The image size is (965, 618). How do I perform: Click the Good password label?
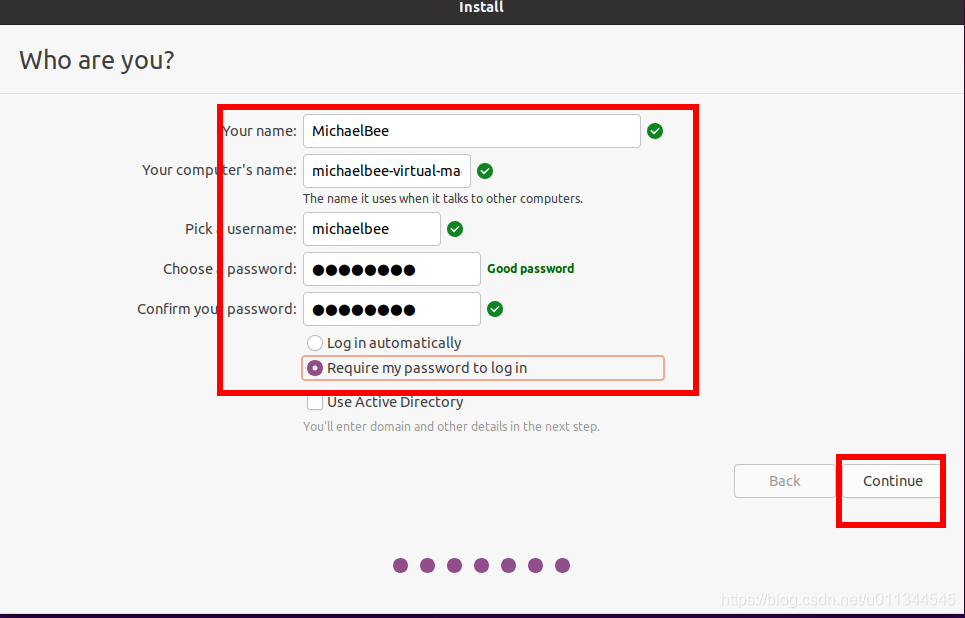(x=531, y=269)
